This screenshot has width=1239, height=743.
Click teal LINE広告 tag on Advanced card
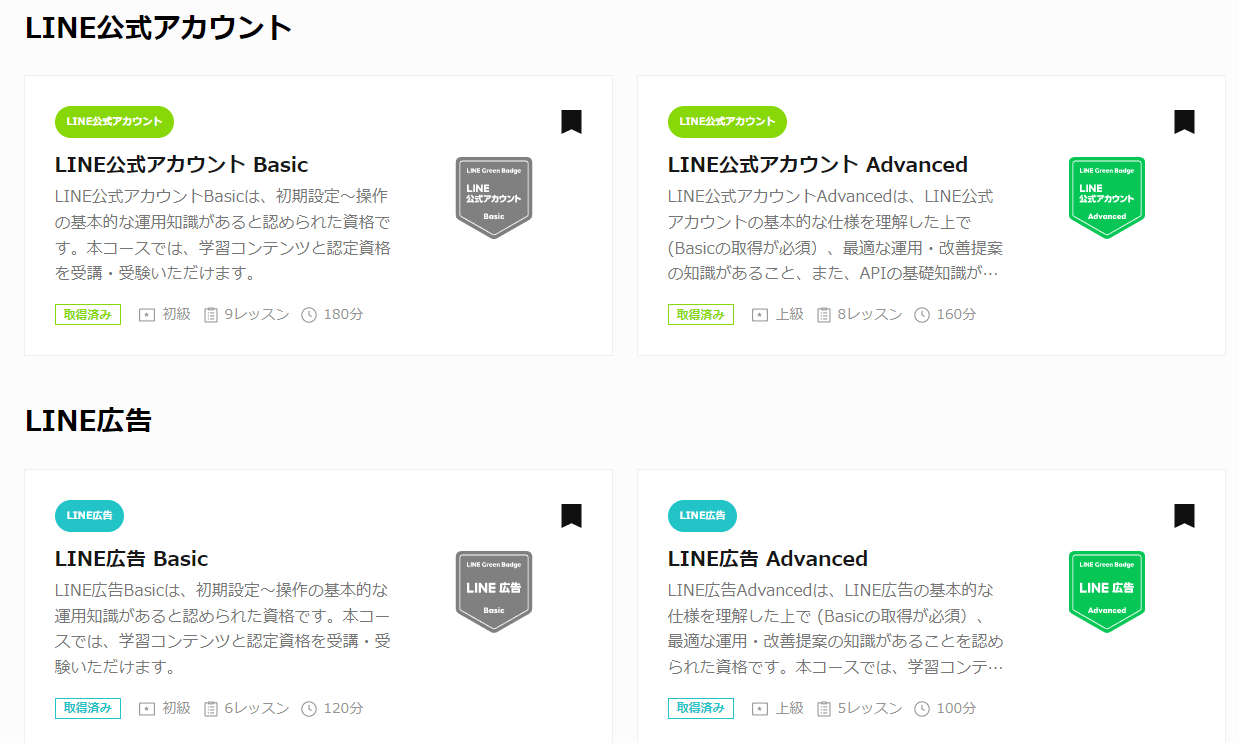[702, 516]
